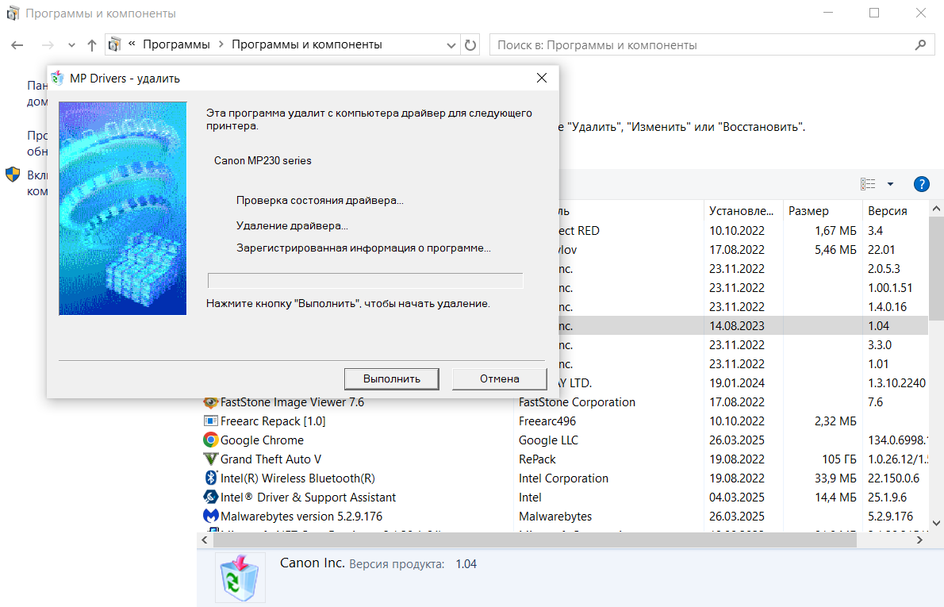The width and height of the screenshot is (944, 607).
Task: Click Программы и компоненты breadcrumb
Action: click(x=307, y=45)
